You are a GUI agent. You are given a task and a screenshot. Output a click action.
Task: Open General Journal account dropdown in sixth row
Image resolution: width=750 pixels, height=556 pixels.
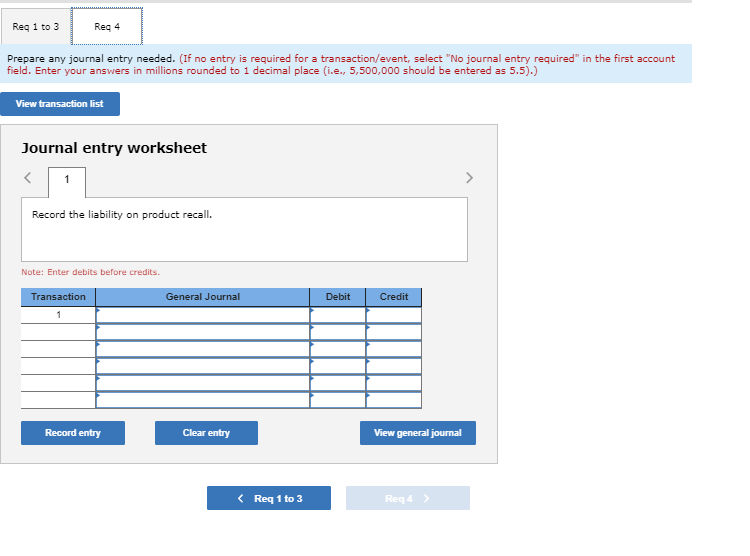(203, 400)
